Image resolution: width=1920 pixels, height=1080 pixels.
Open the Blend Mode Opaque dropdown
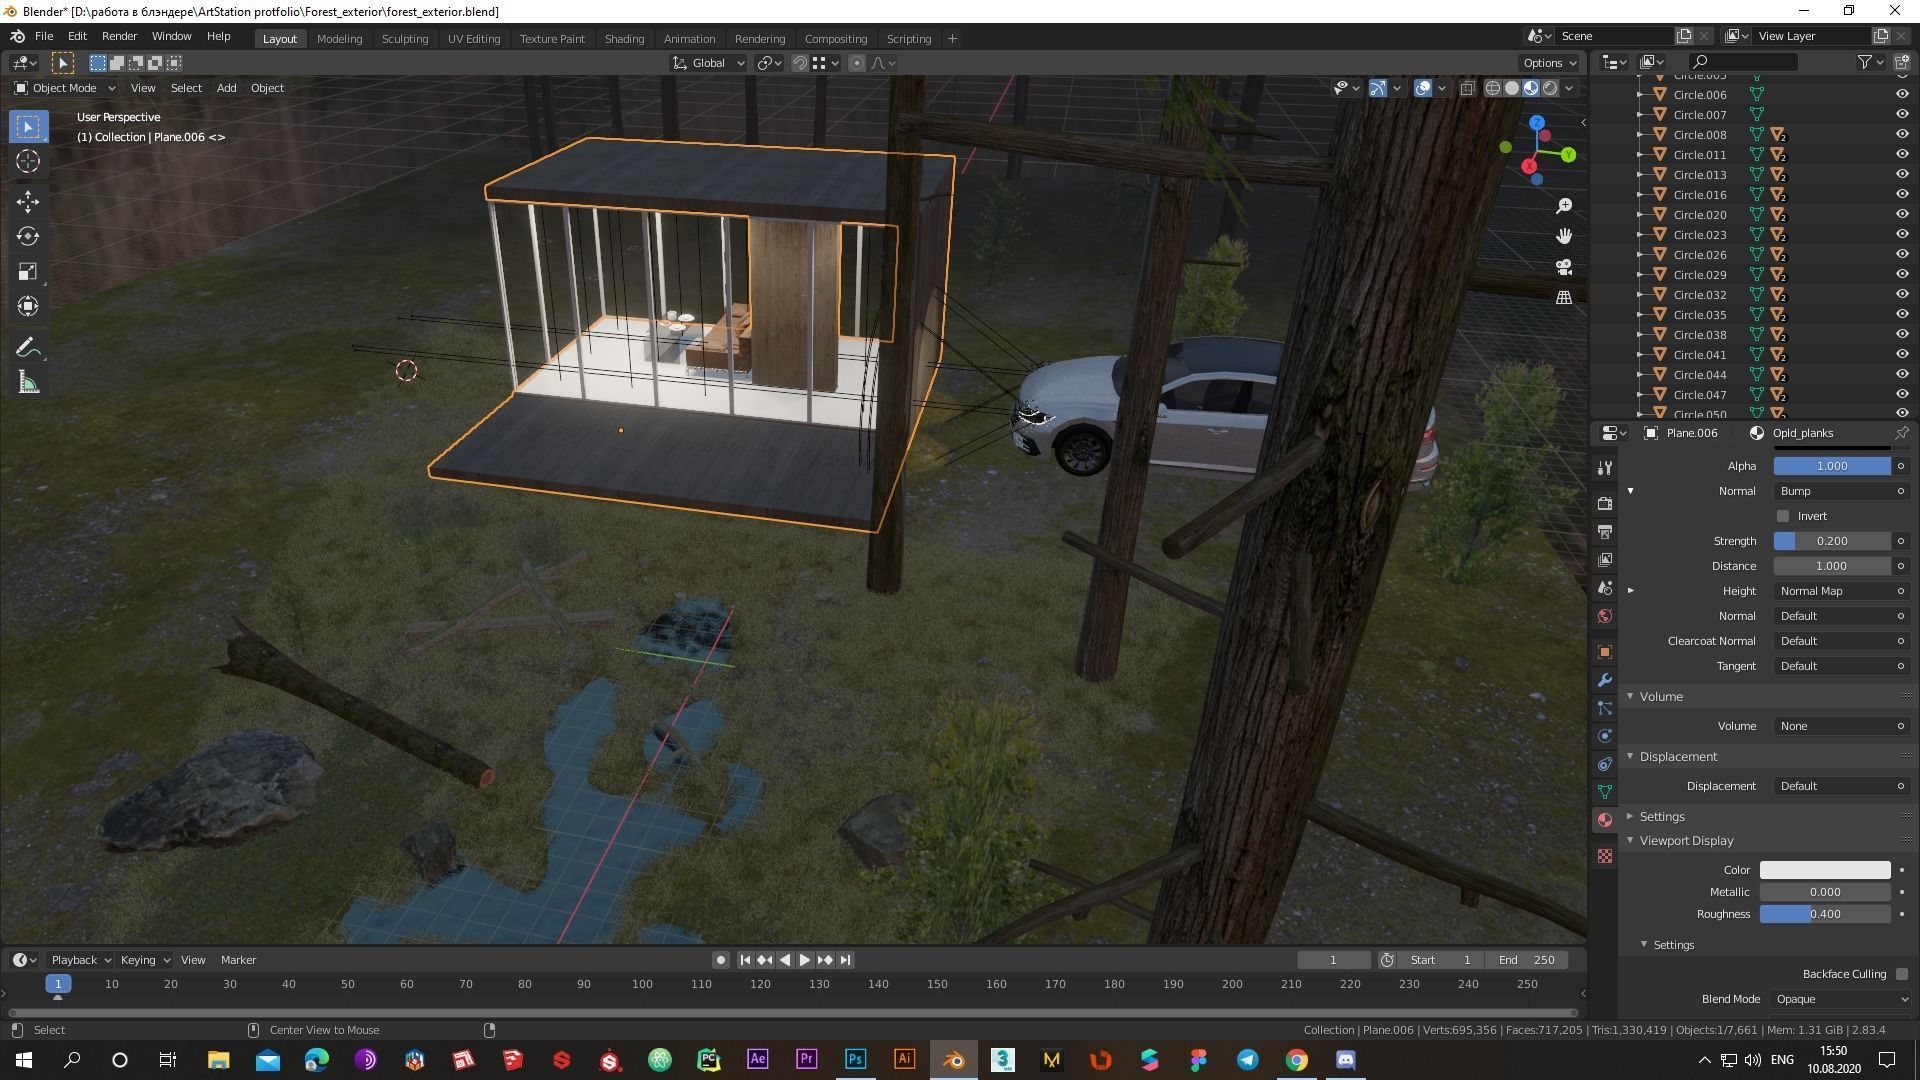[x=1841, y=999]
